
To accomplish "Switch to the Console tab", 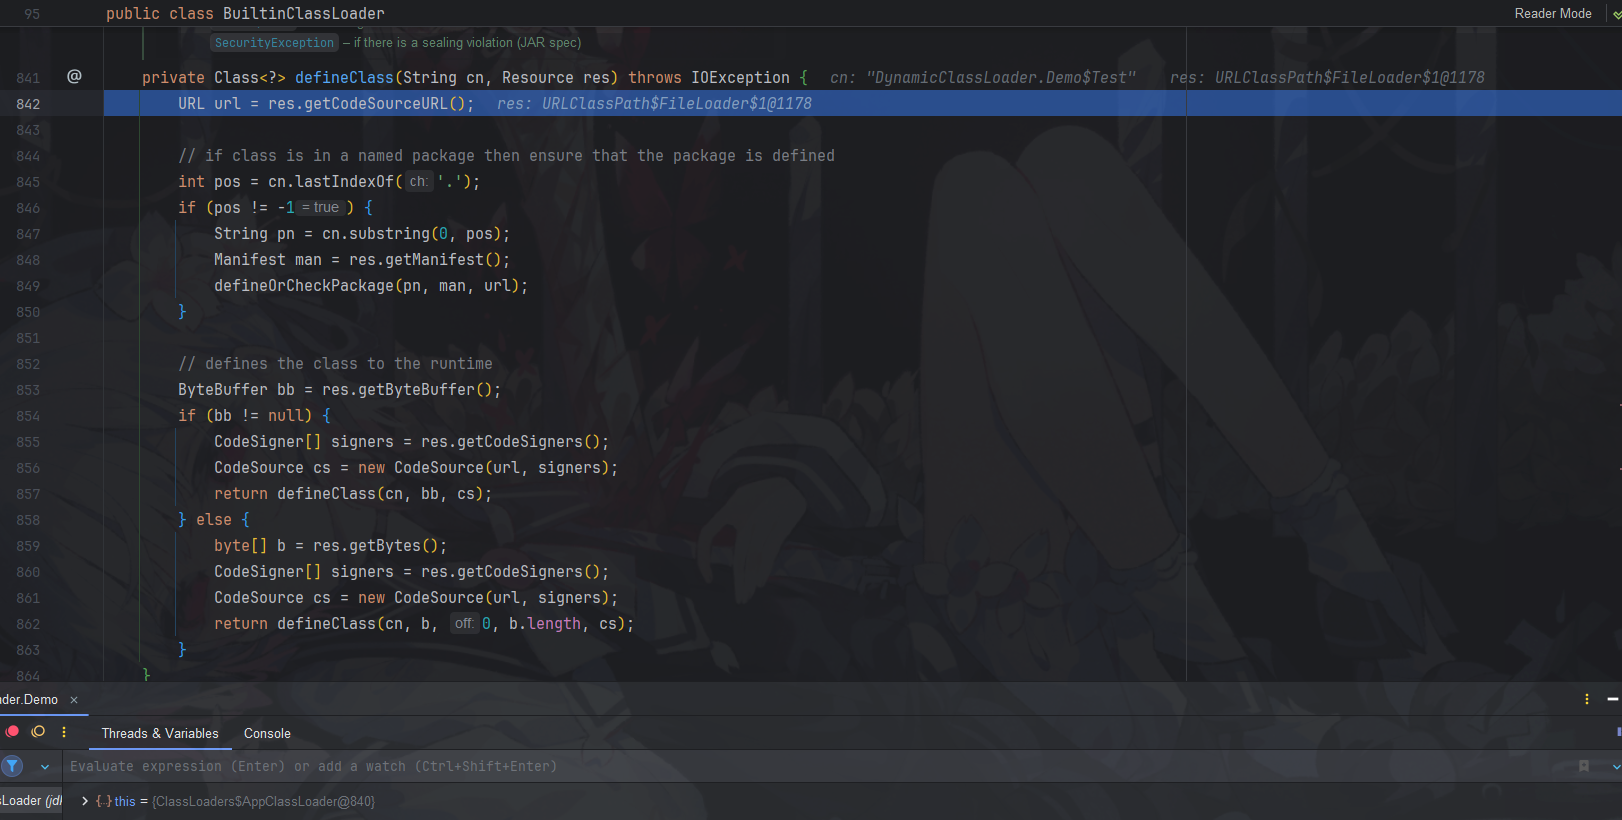I will tap(267, 733).
